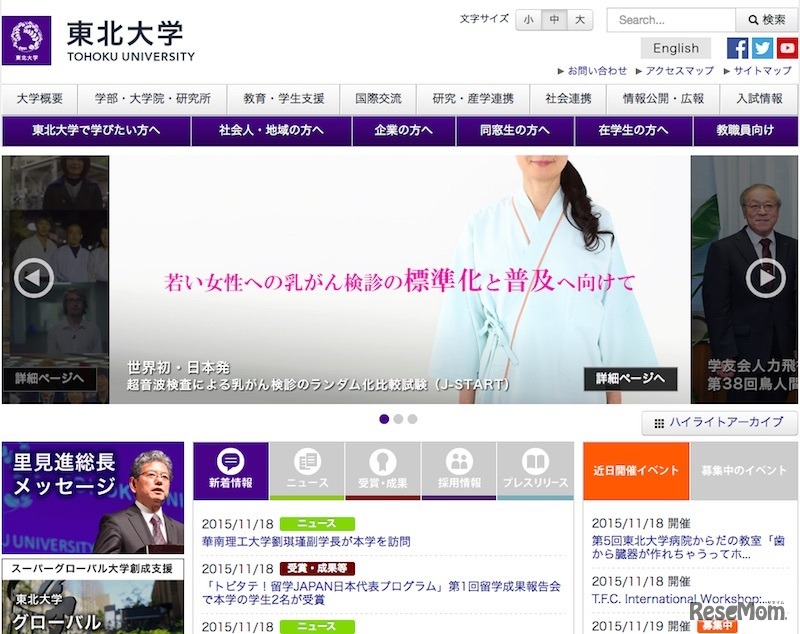Expand the 学部・大学院・研究所 menu
The height and width of the screenshot is (634, 800).
152,99
